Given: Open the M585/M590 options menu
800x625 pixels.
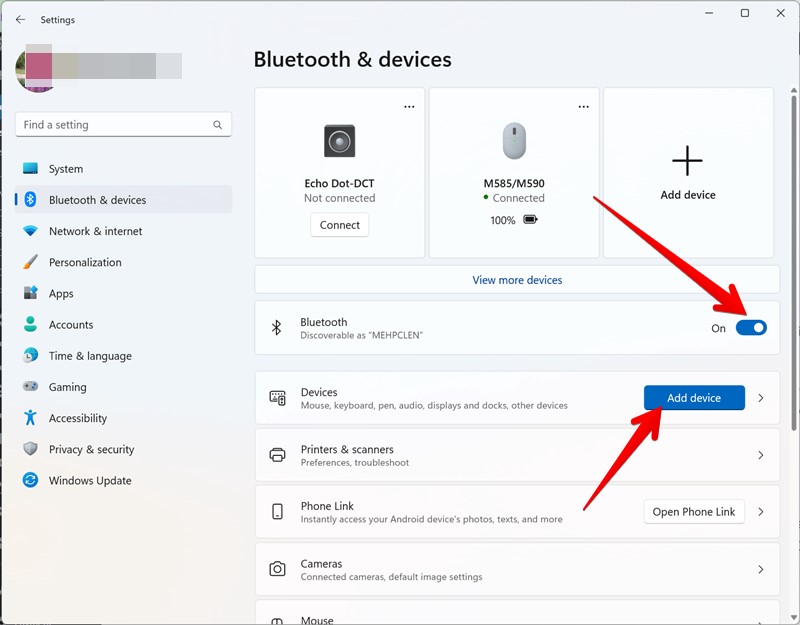Looking at the screenshot, I should [583, 105].
